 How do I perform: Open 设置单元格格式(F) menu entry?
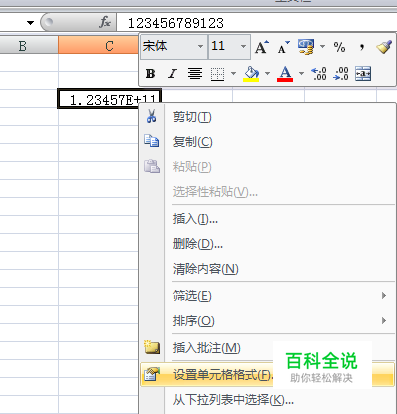click(x=267, y=375)
